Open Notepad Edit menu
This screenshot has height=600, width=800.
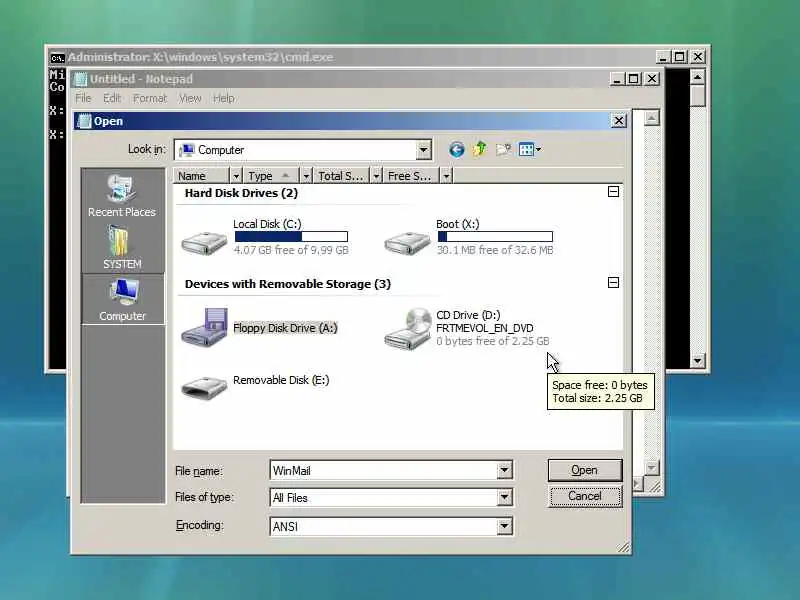click(112, 98)
